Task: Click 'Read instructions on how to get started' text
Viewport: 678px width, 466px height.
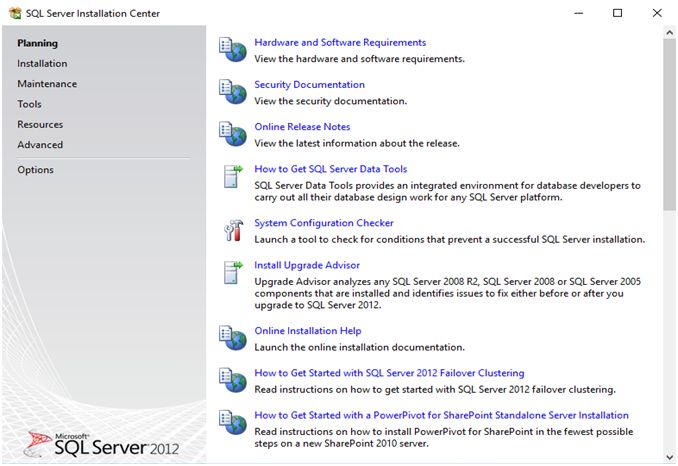Action: pos(435,389)
